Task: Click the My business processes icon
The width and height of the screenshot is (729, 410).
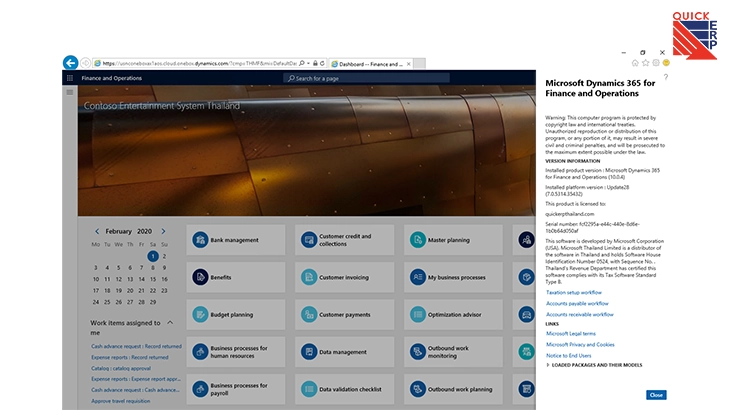Action: [418, 277]
